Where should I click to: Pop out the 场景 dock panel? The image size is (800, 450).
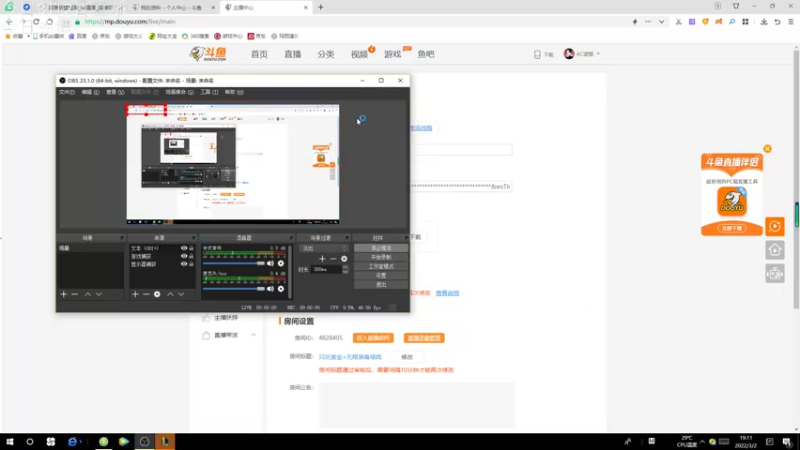[122, 238]
